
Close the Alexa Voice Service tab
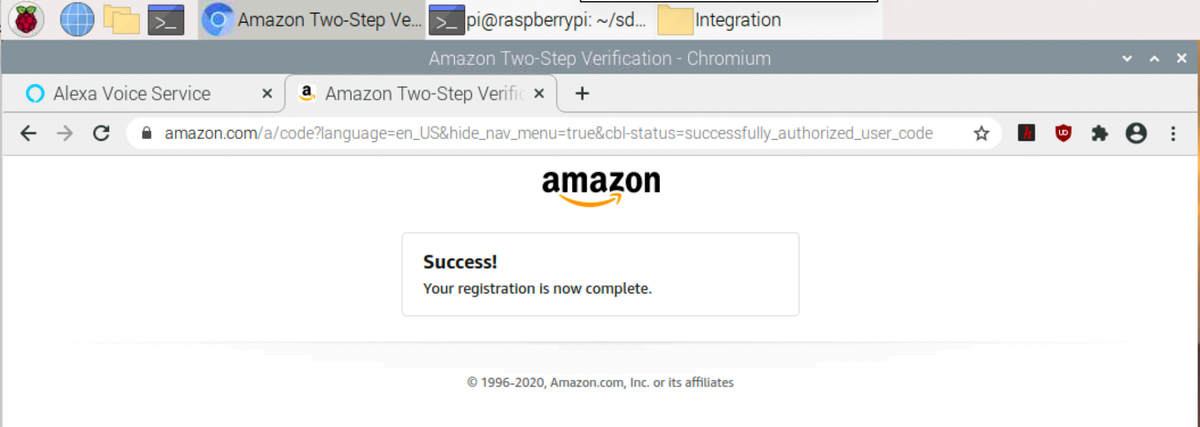(267, 94)
